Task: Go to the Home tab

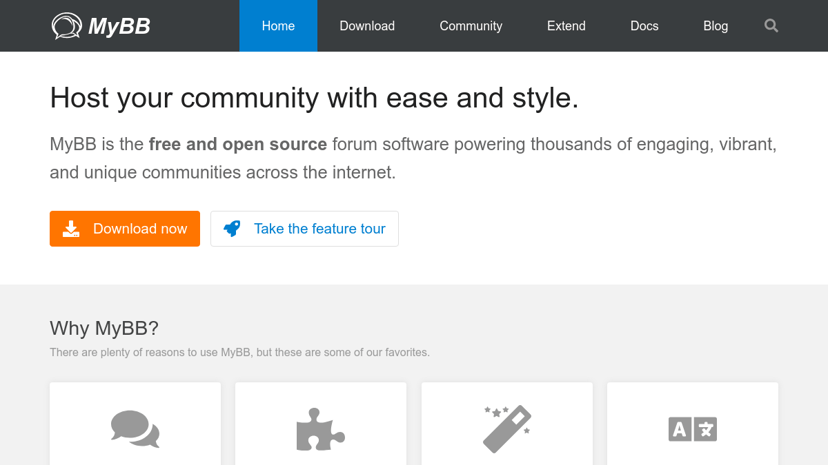Action: pyautogui.click(x=278, y=26)
